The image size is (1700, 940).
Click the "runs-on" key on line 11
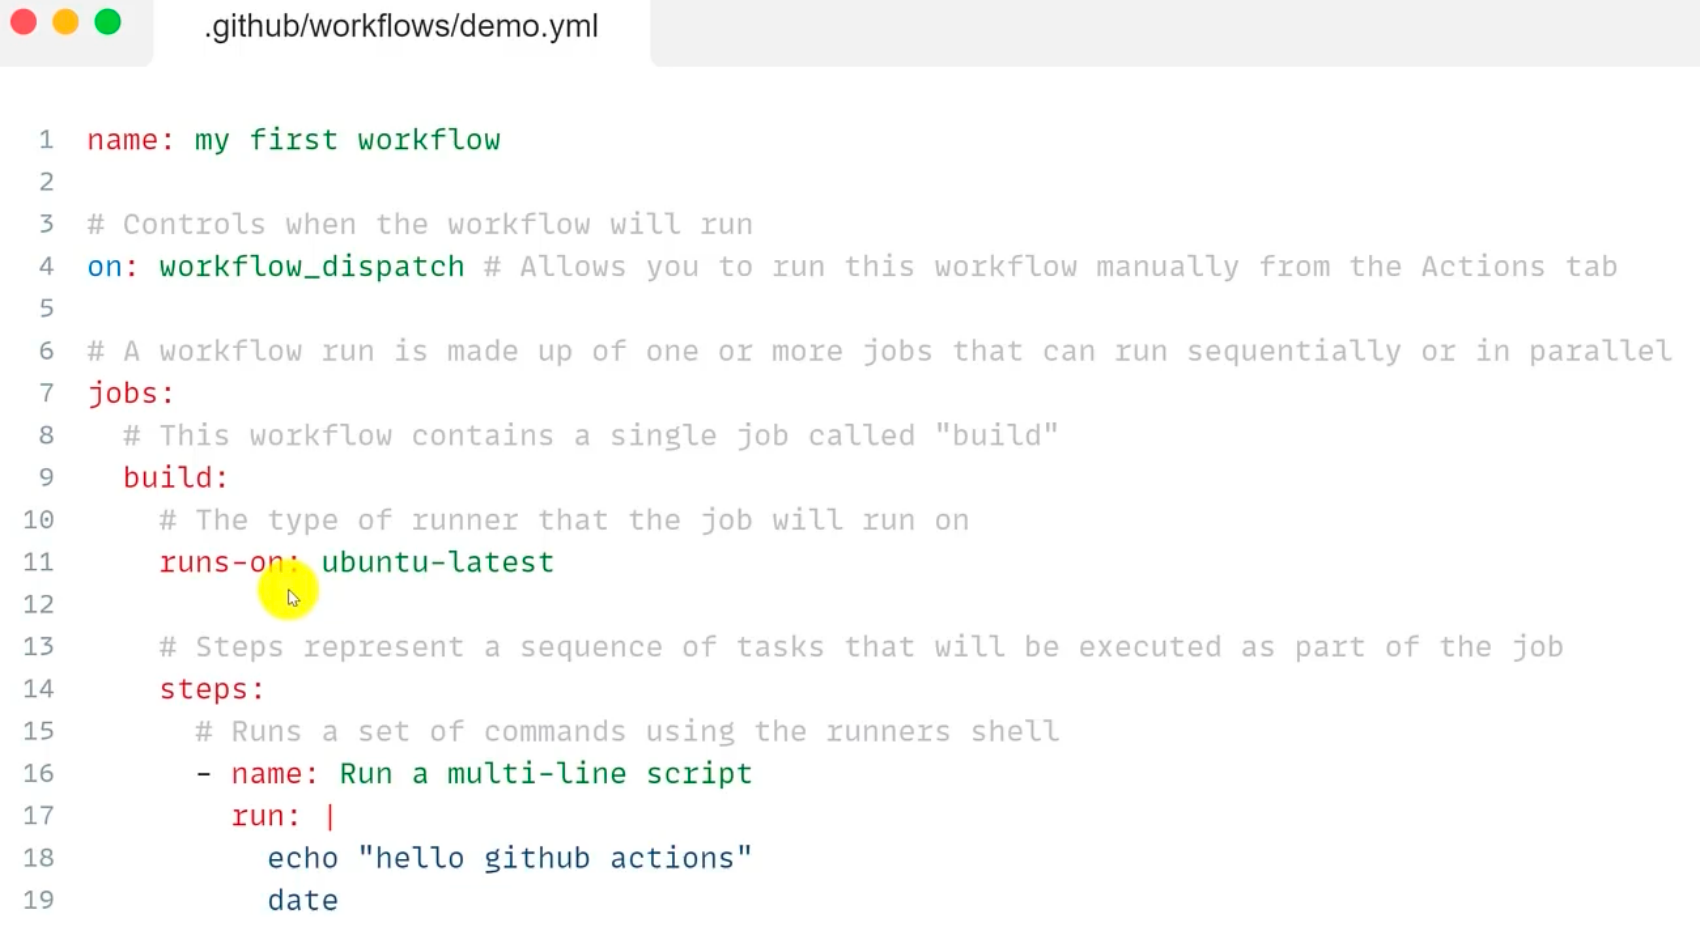(x=220, y=562)
